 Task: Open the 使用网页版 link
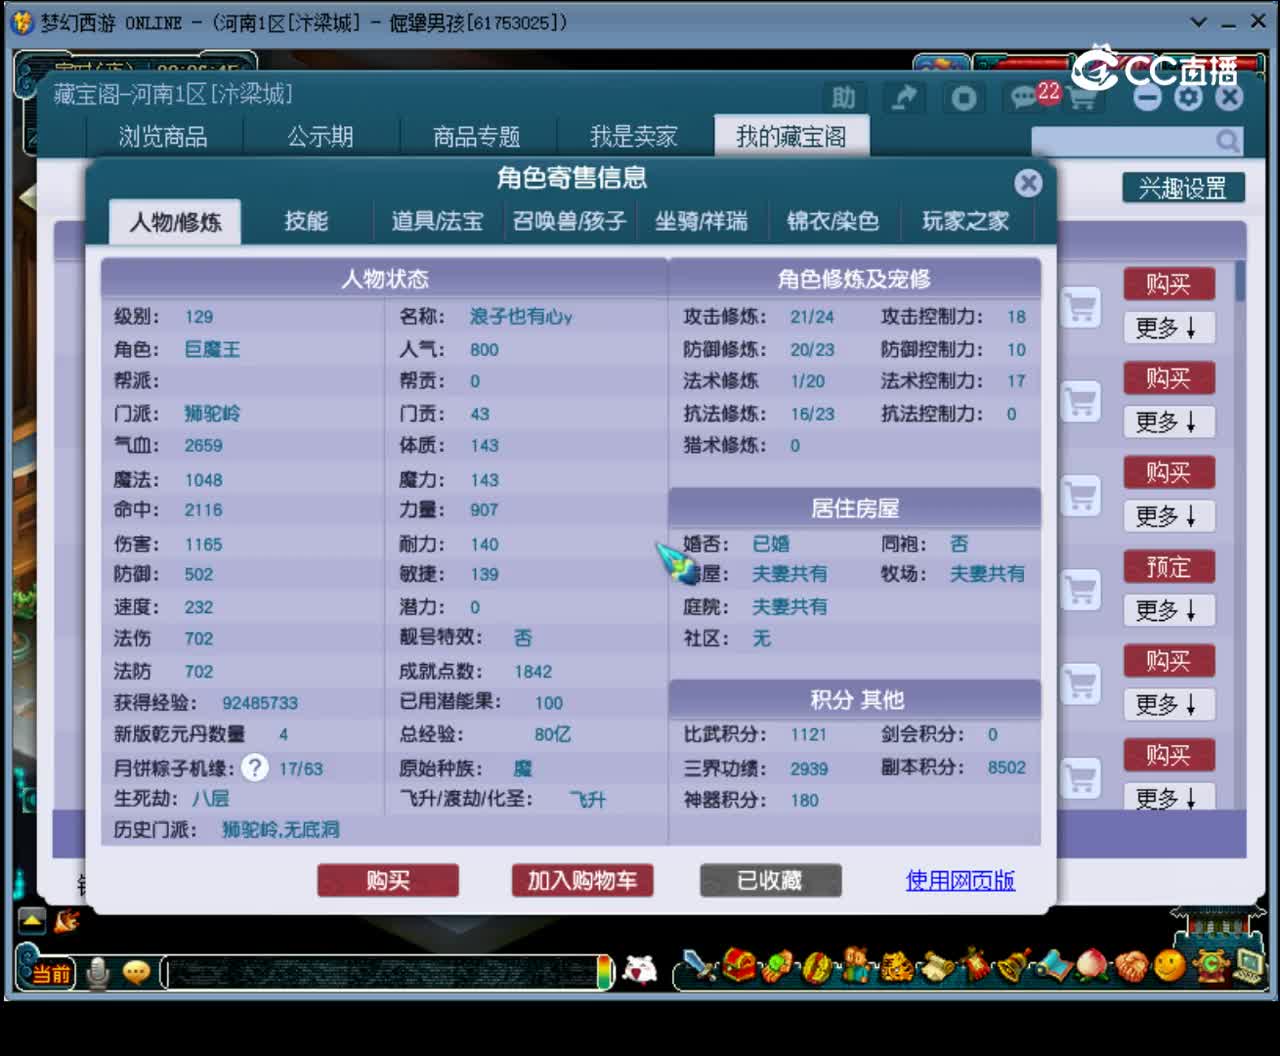point(960,881)
